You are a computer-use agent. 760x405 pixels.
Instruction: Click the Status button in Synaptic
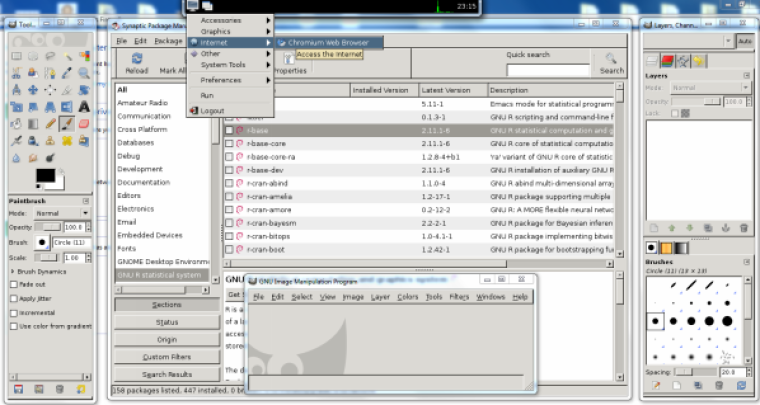pyautogui.click(x=167, y=322)
